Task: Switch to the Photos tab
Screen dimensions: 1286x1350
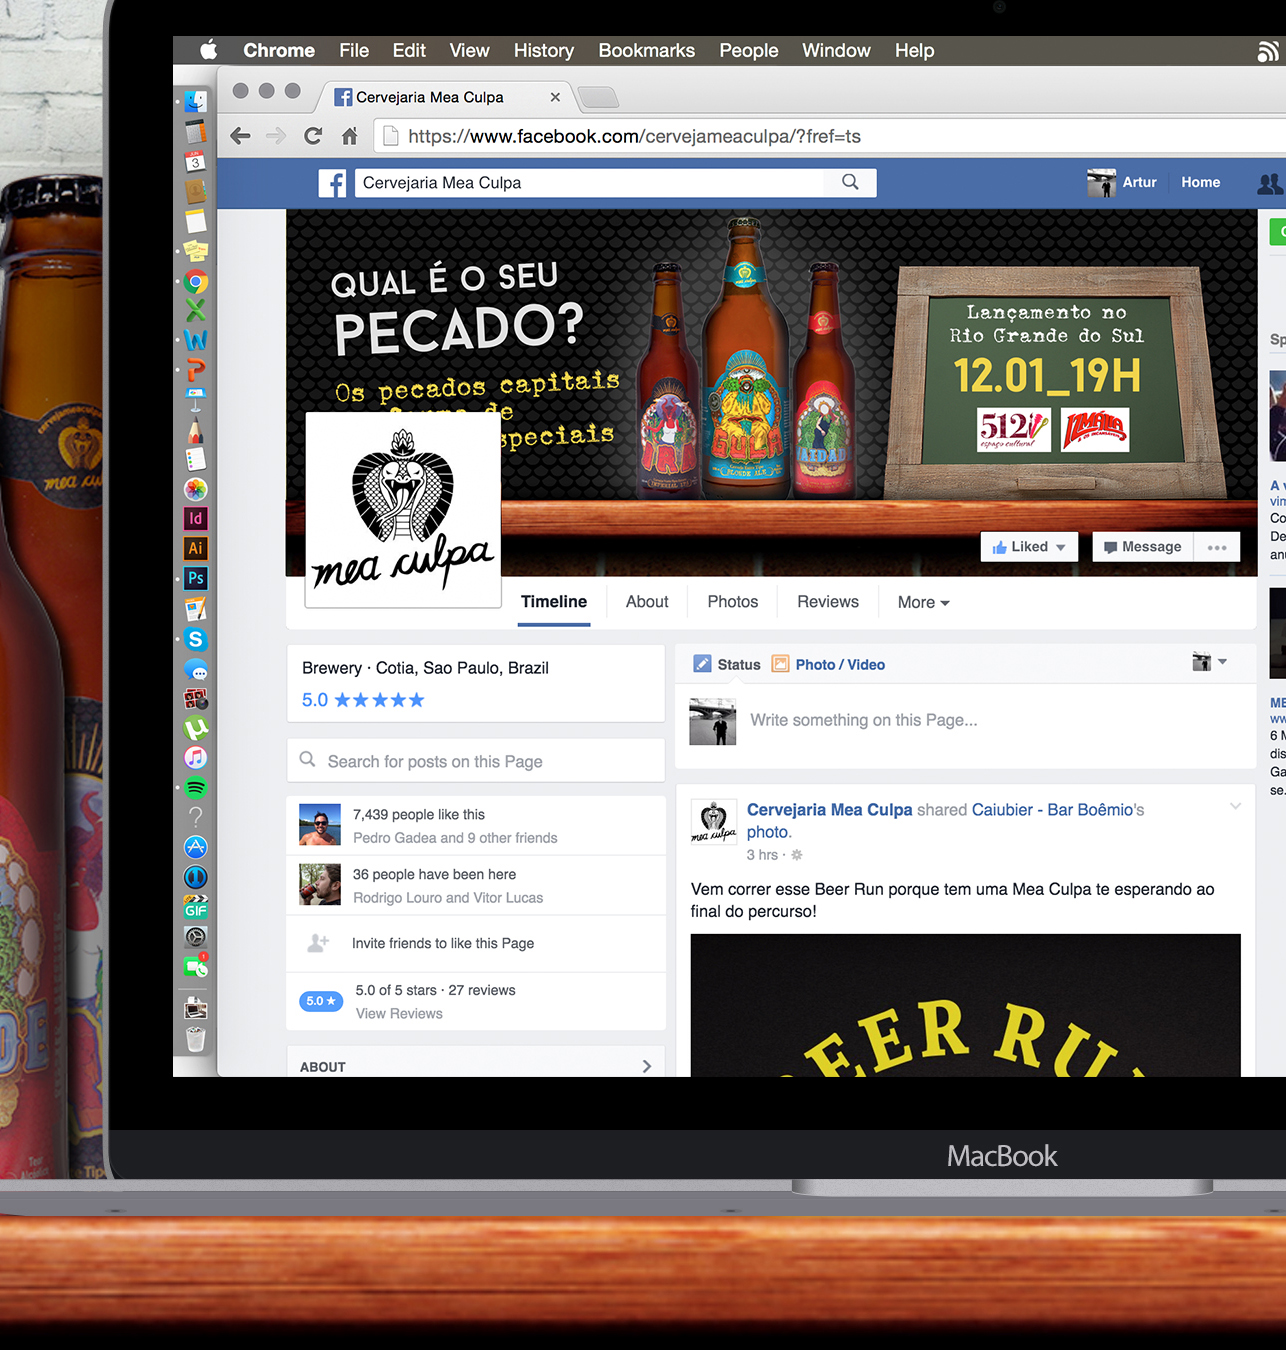Action: pos(732,602)
